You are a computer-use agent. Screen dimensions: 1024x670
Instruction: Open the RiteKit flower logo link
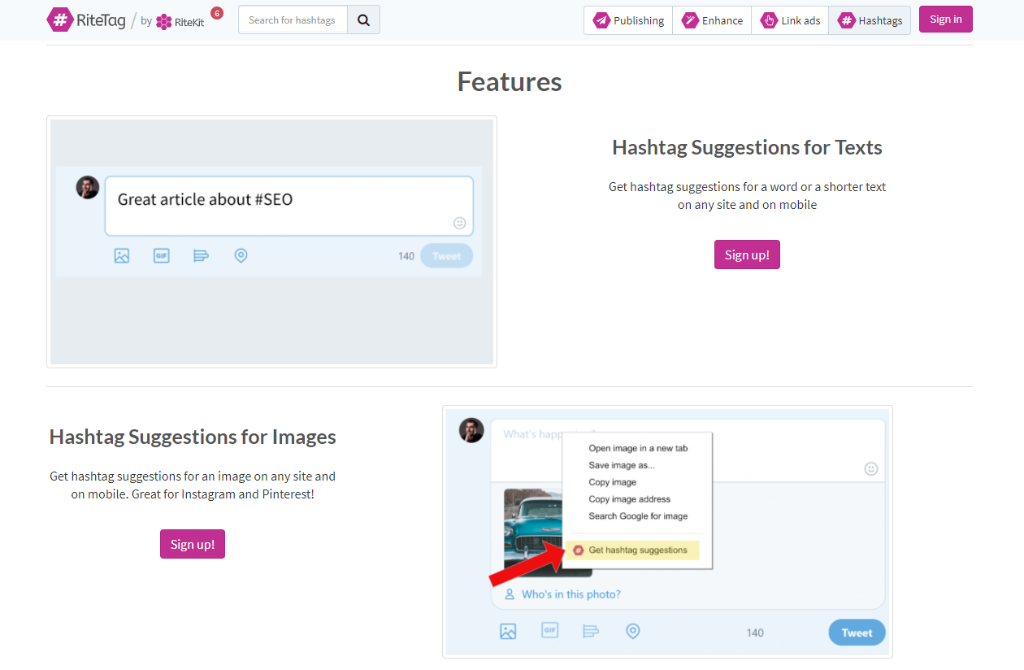click(x=180, y=22)
